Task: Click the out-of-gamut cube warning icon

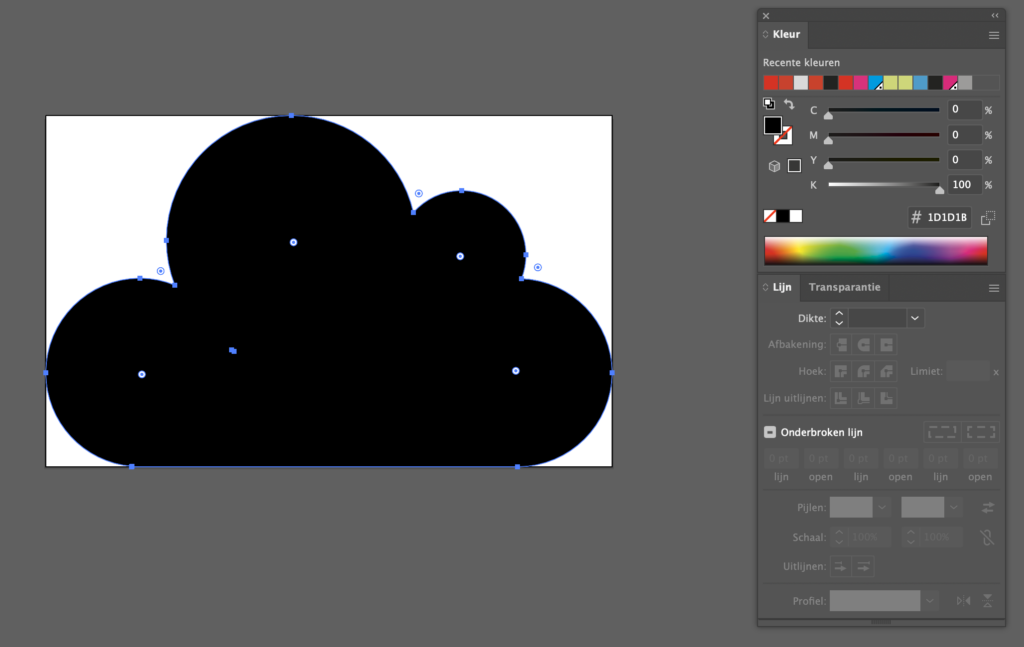Action: (x=774, y=166)
